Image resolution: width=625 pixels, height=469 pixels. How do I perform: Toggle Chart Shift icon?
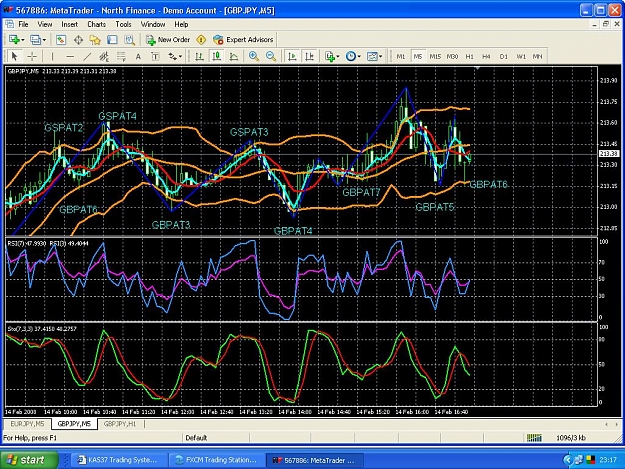(x=309, y=57)
